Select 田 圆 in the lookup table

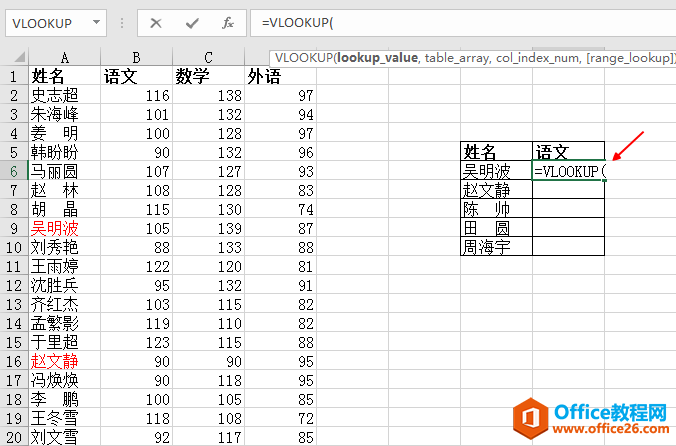tap(496, 228)
